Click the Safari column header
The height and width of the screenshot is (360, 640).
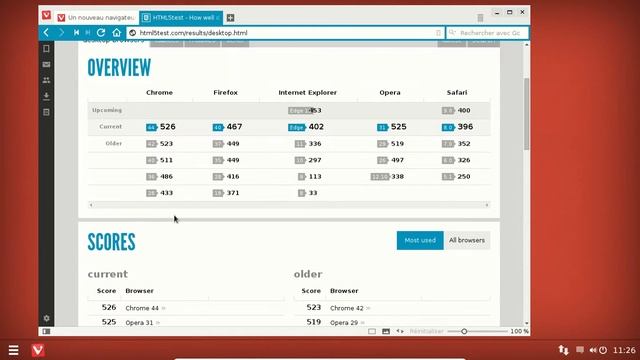coord(457,92)
